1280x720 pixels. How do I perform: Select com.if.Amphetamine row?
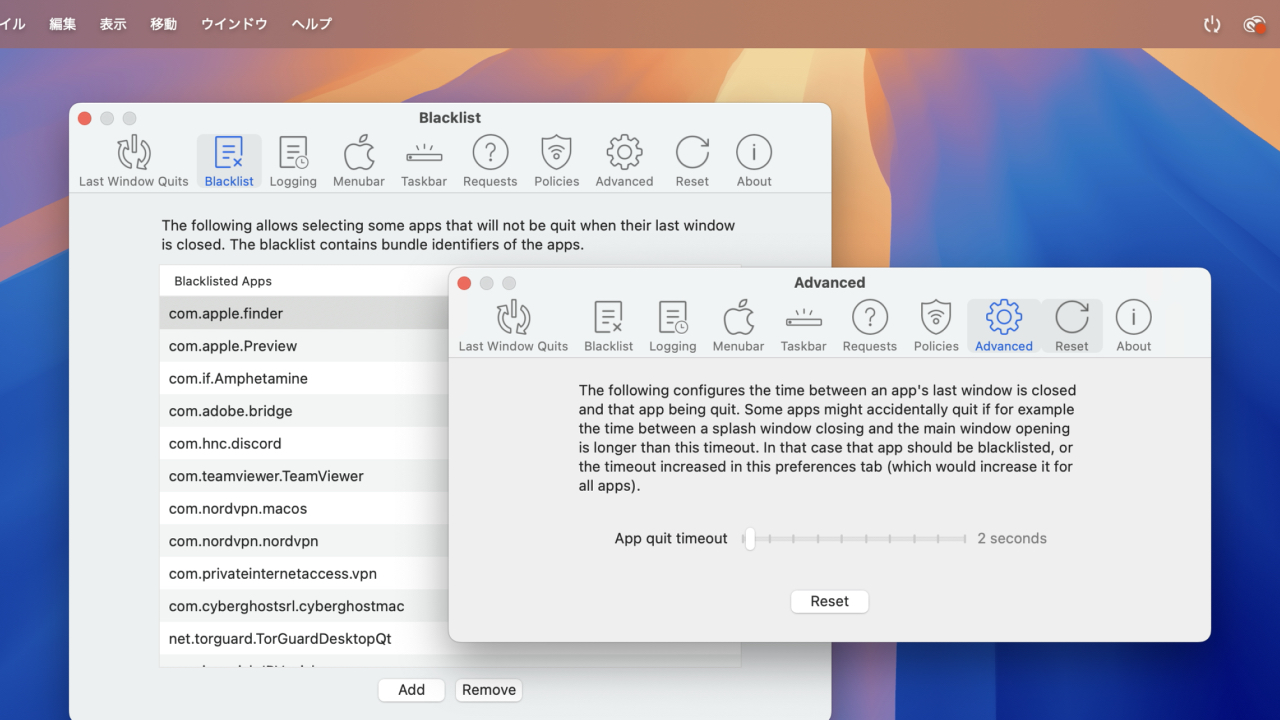click(x=304, y=378)
